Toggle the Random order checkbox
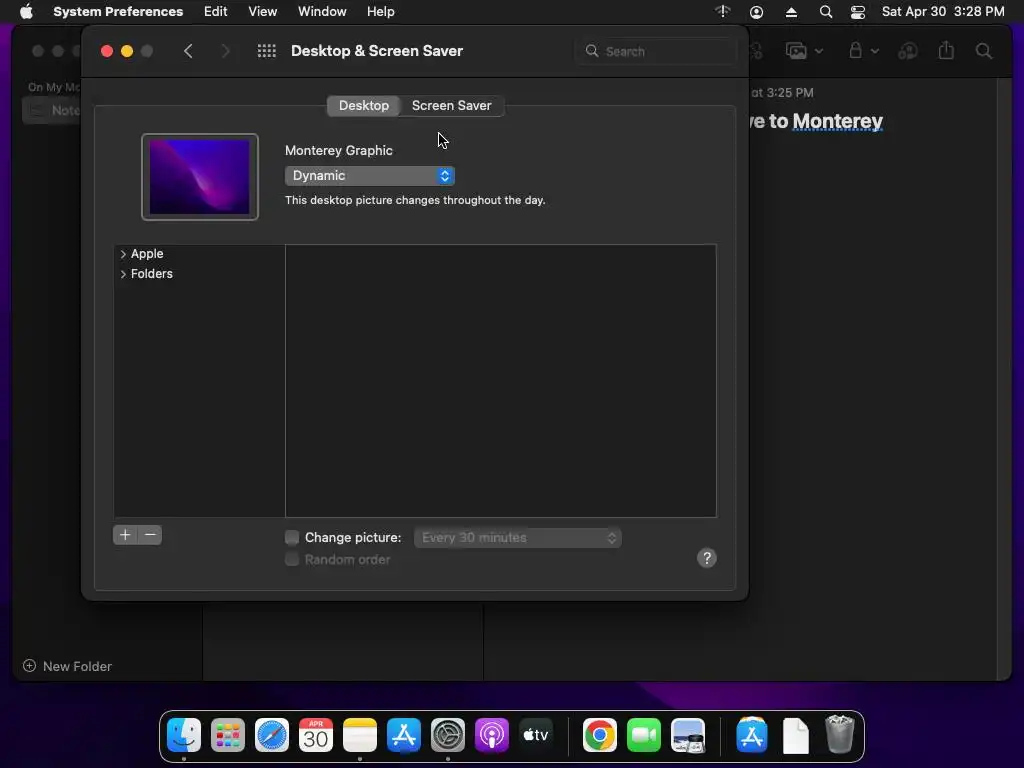This screenshot has height=768, width=1024. (x=292, y=560)
